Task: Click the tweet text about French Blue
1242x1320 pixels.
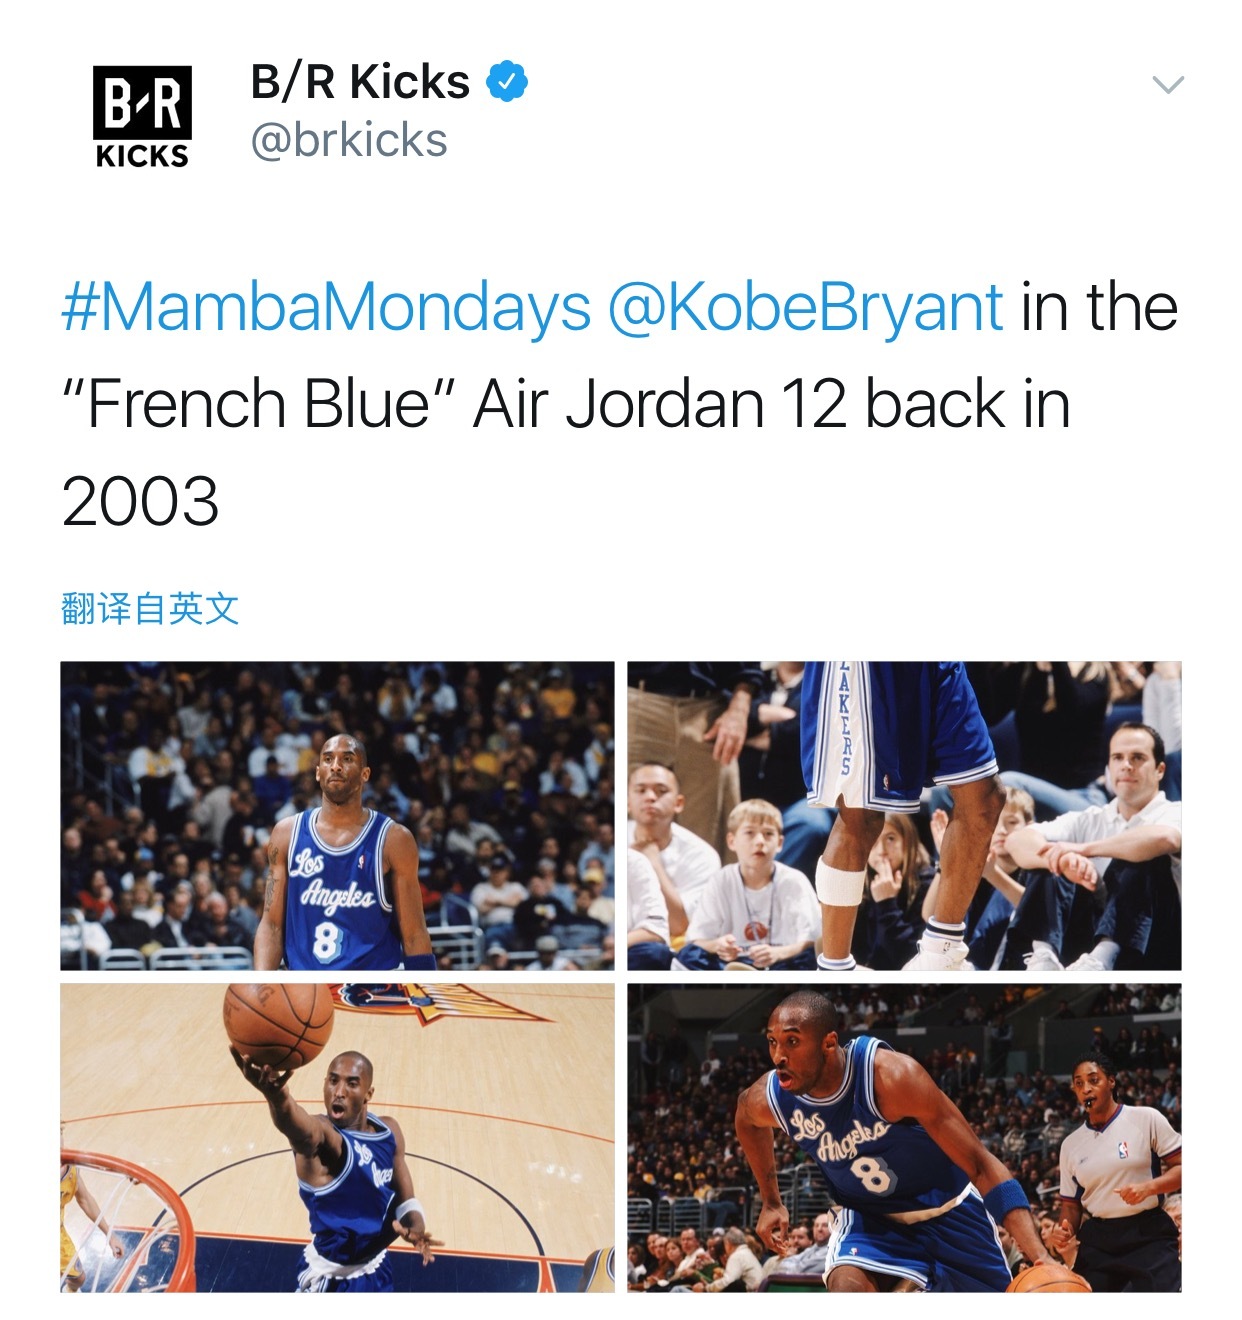Action: (x=620, y=404)
